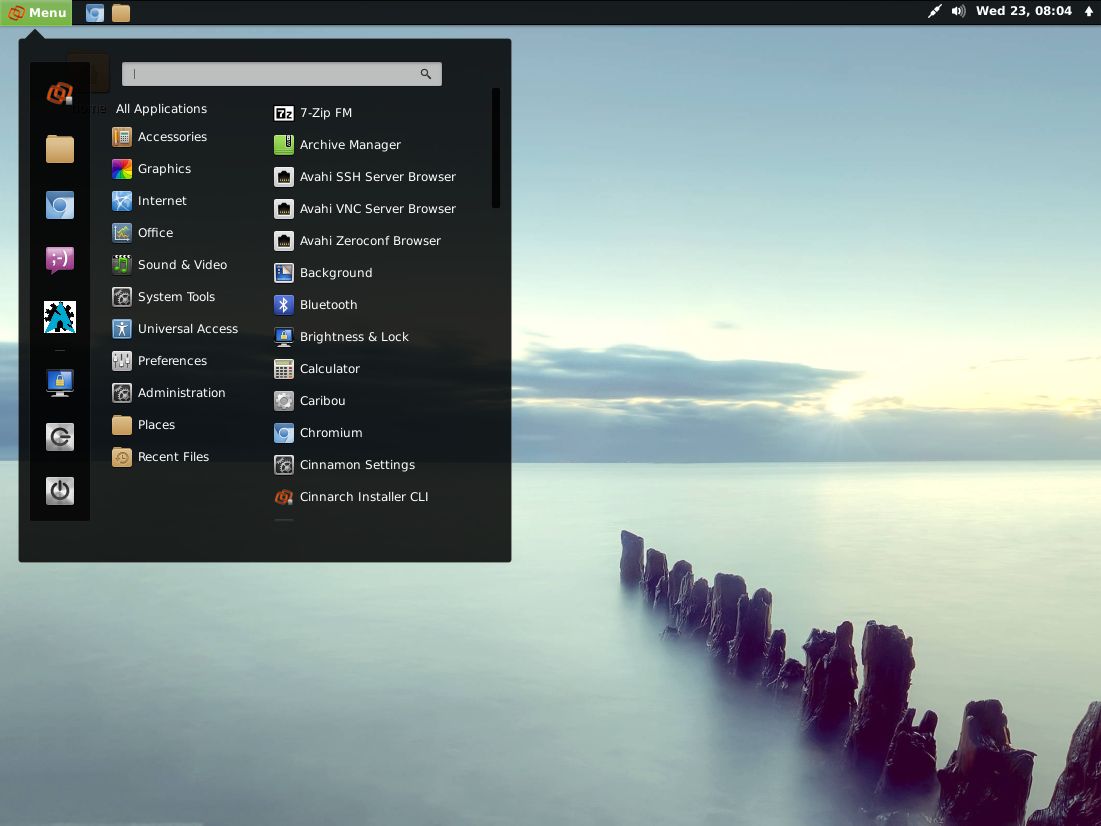This screenshot has width=1101, height=826.
Task: Open the Pidgin chat favorite icon
Action: 60,260
